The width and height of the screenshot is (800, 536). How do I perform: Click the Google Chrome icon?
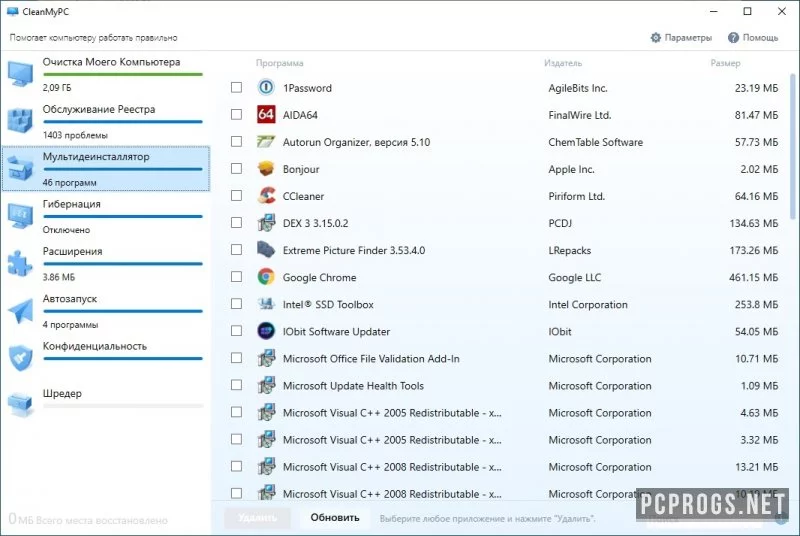click(266, 277)
